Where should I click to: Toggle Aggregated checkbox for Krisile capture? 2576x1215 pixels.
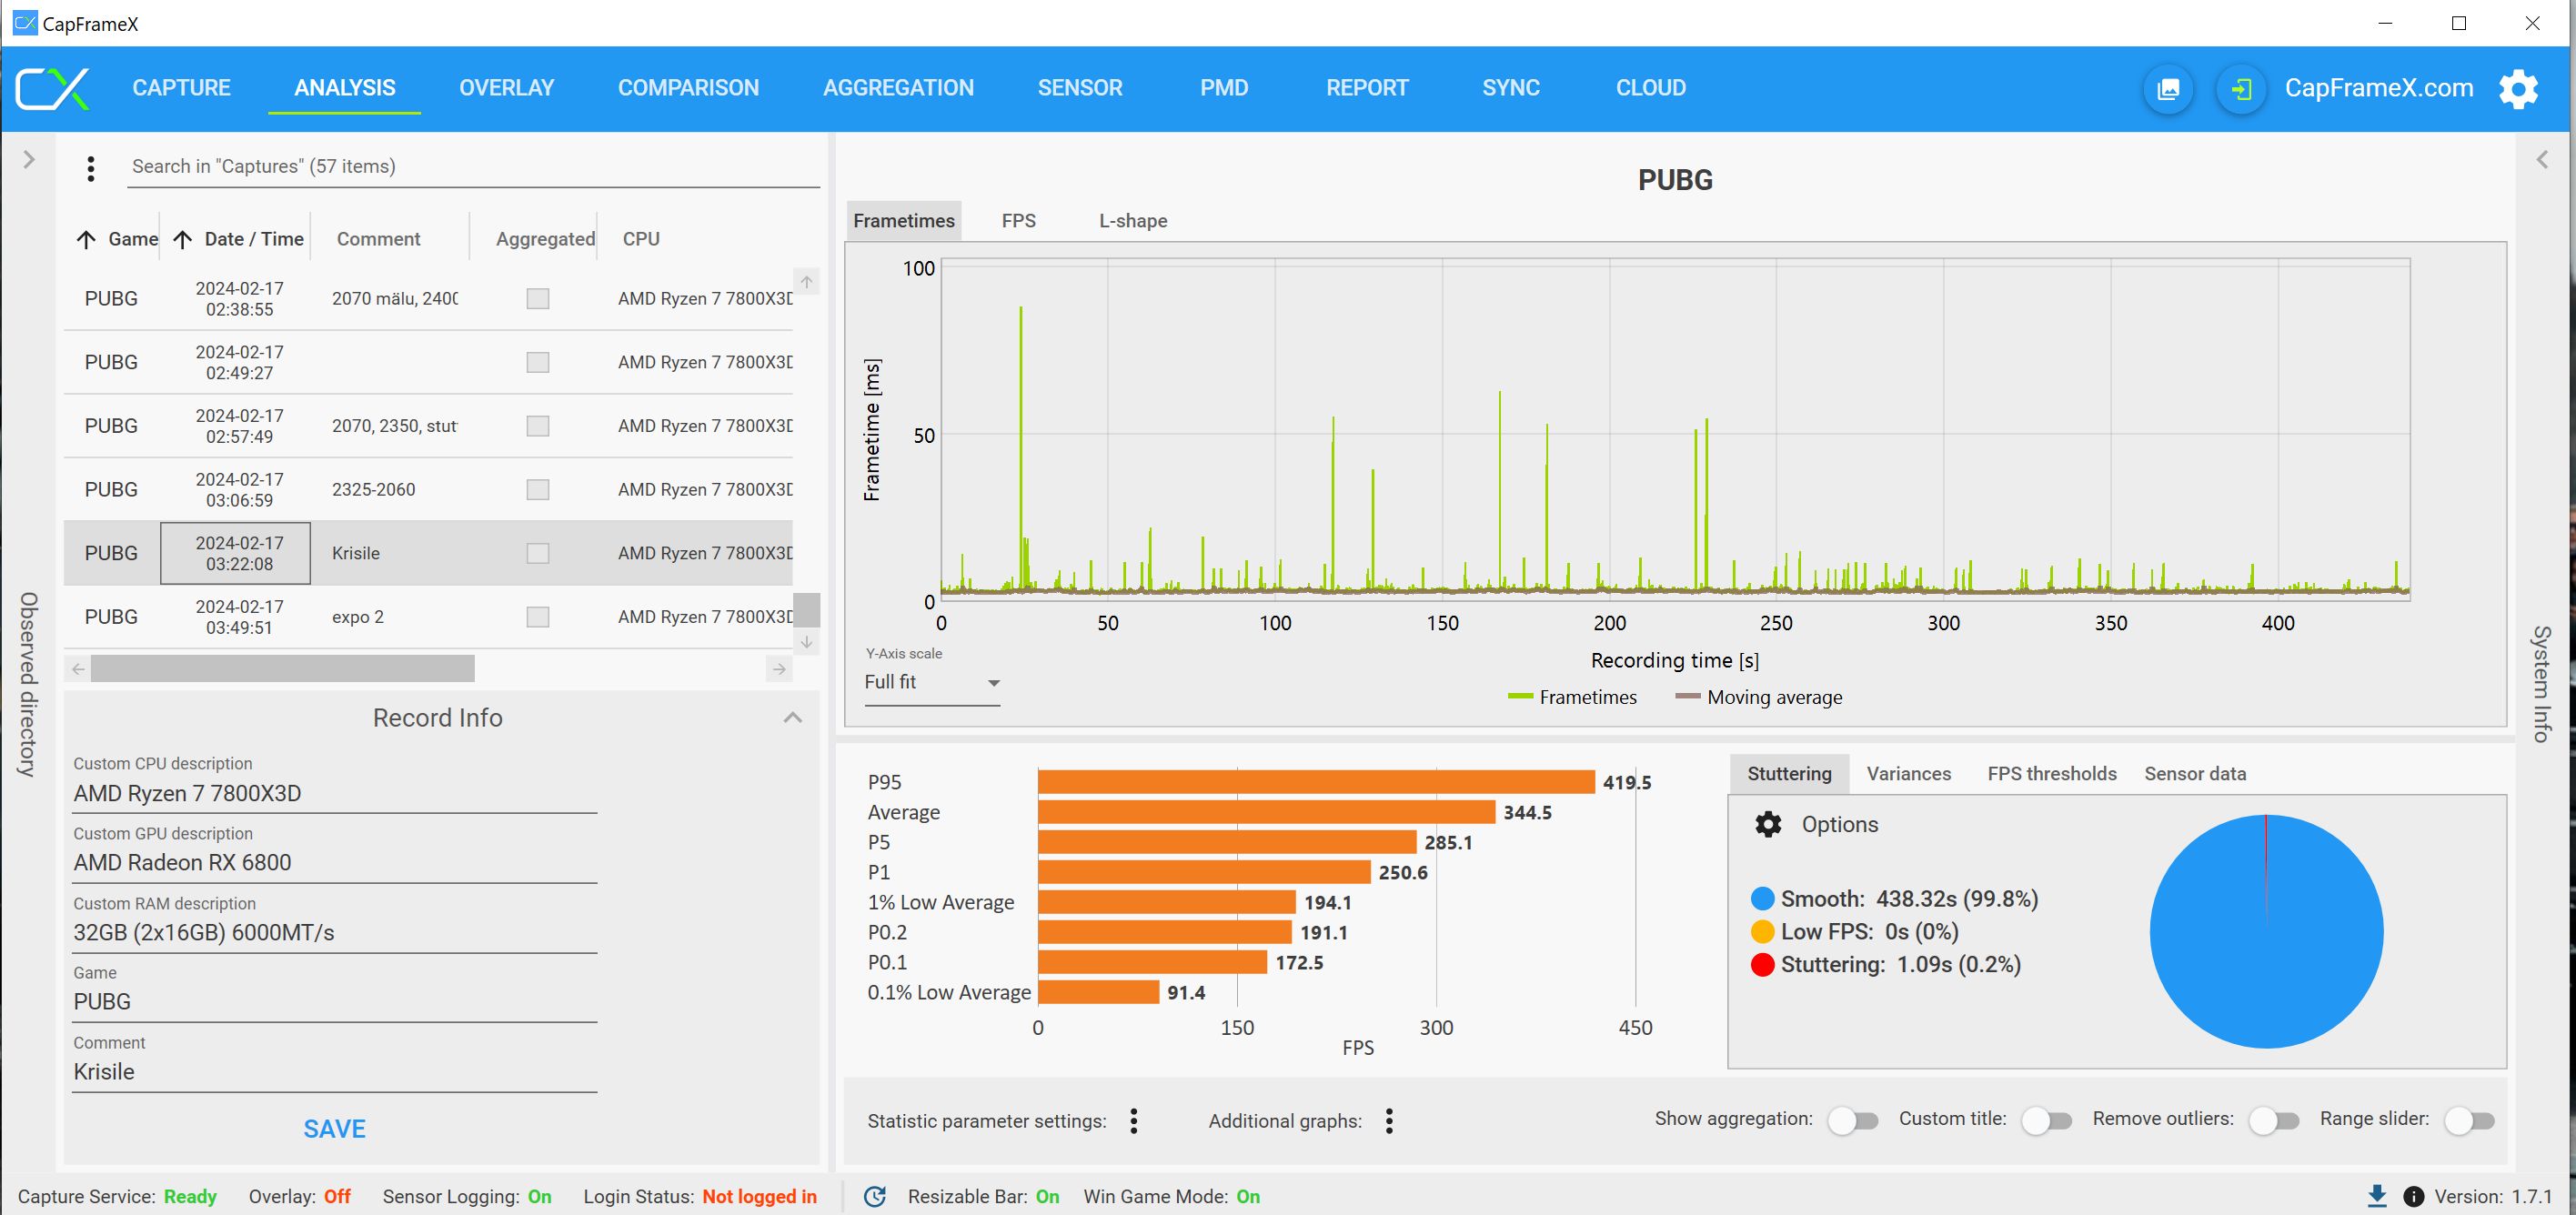pos(538,553)
